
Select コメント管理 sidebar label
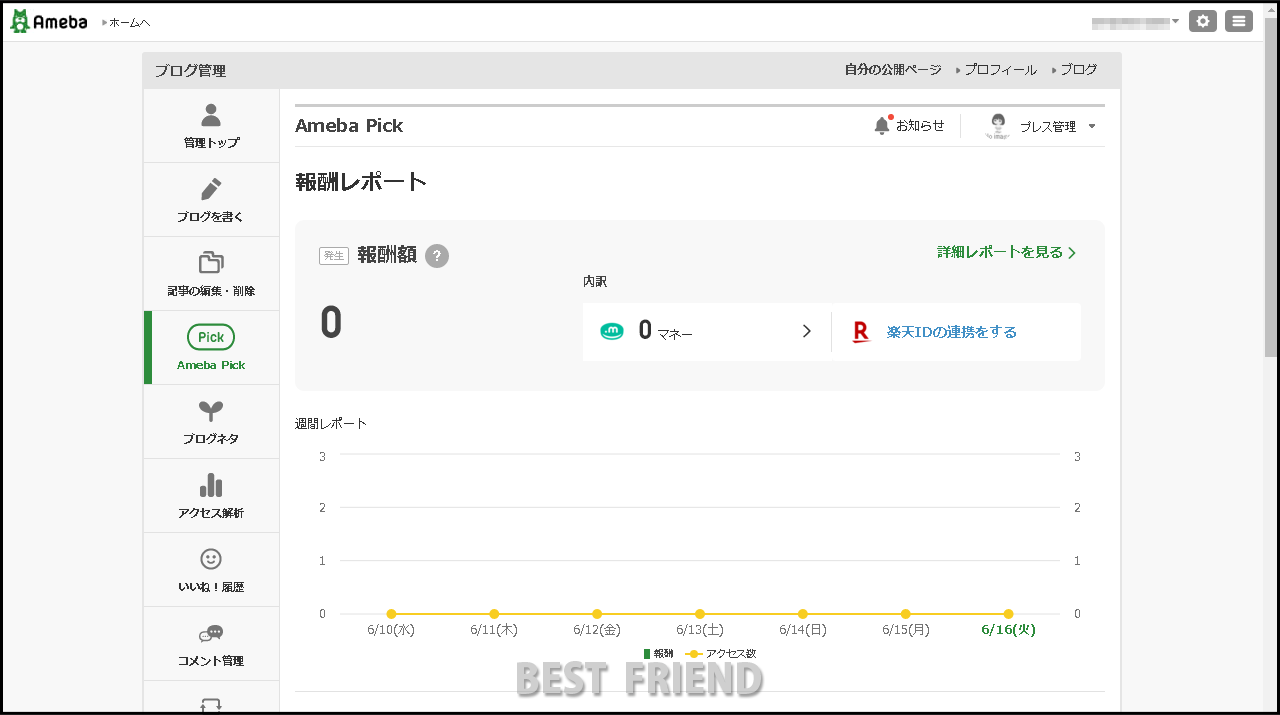coord(211,661)
